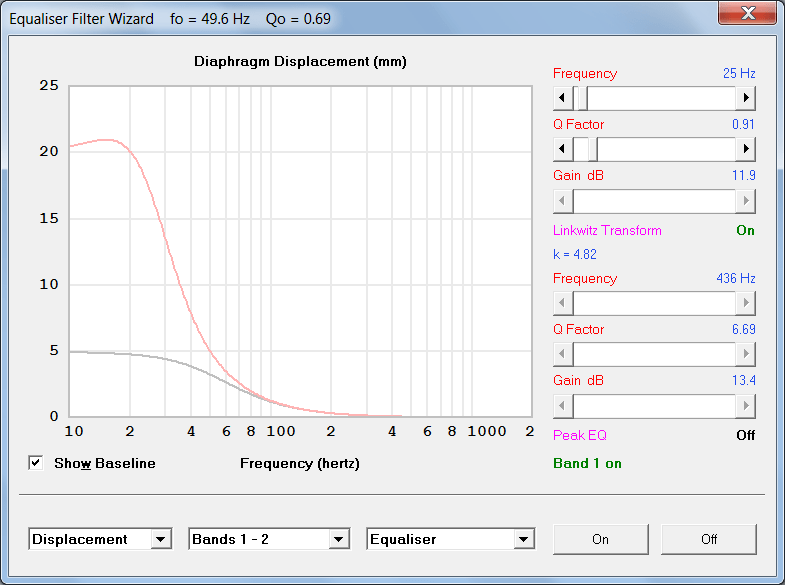
Task: Click the 25 Hz frequency value
Action: pyautogui.click(x=739, y=73)
